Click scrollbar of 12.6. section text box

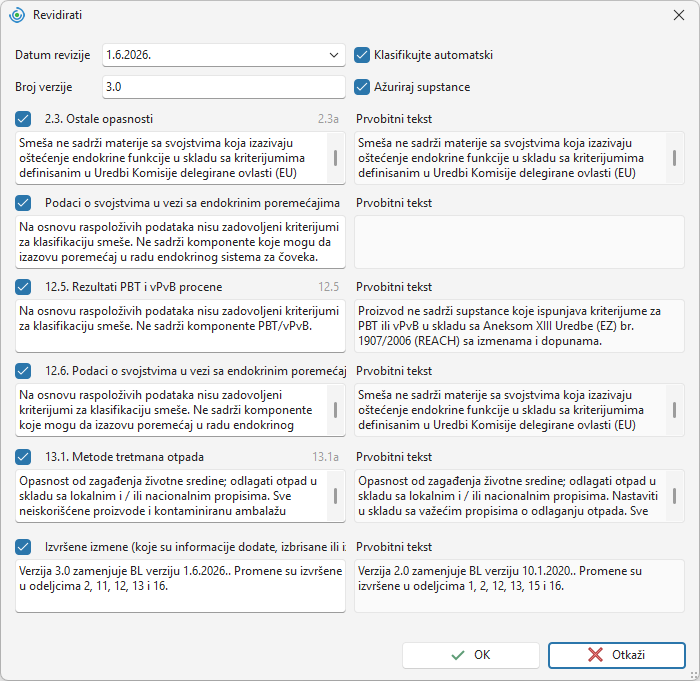click(336, 410)
